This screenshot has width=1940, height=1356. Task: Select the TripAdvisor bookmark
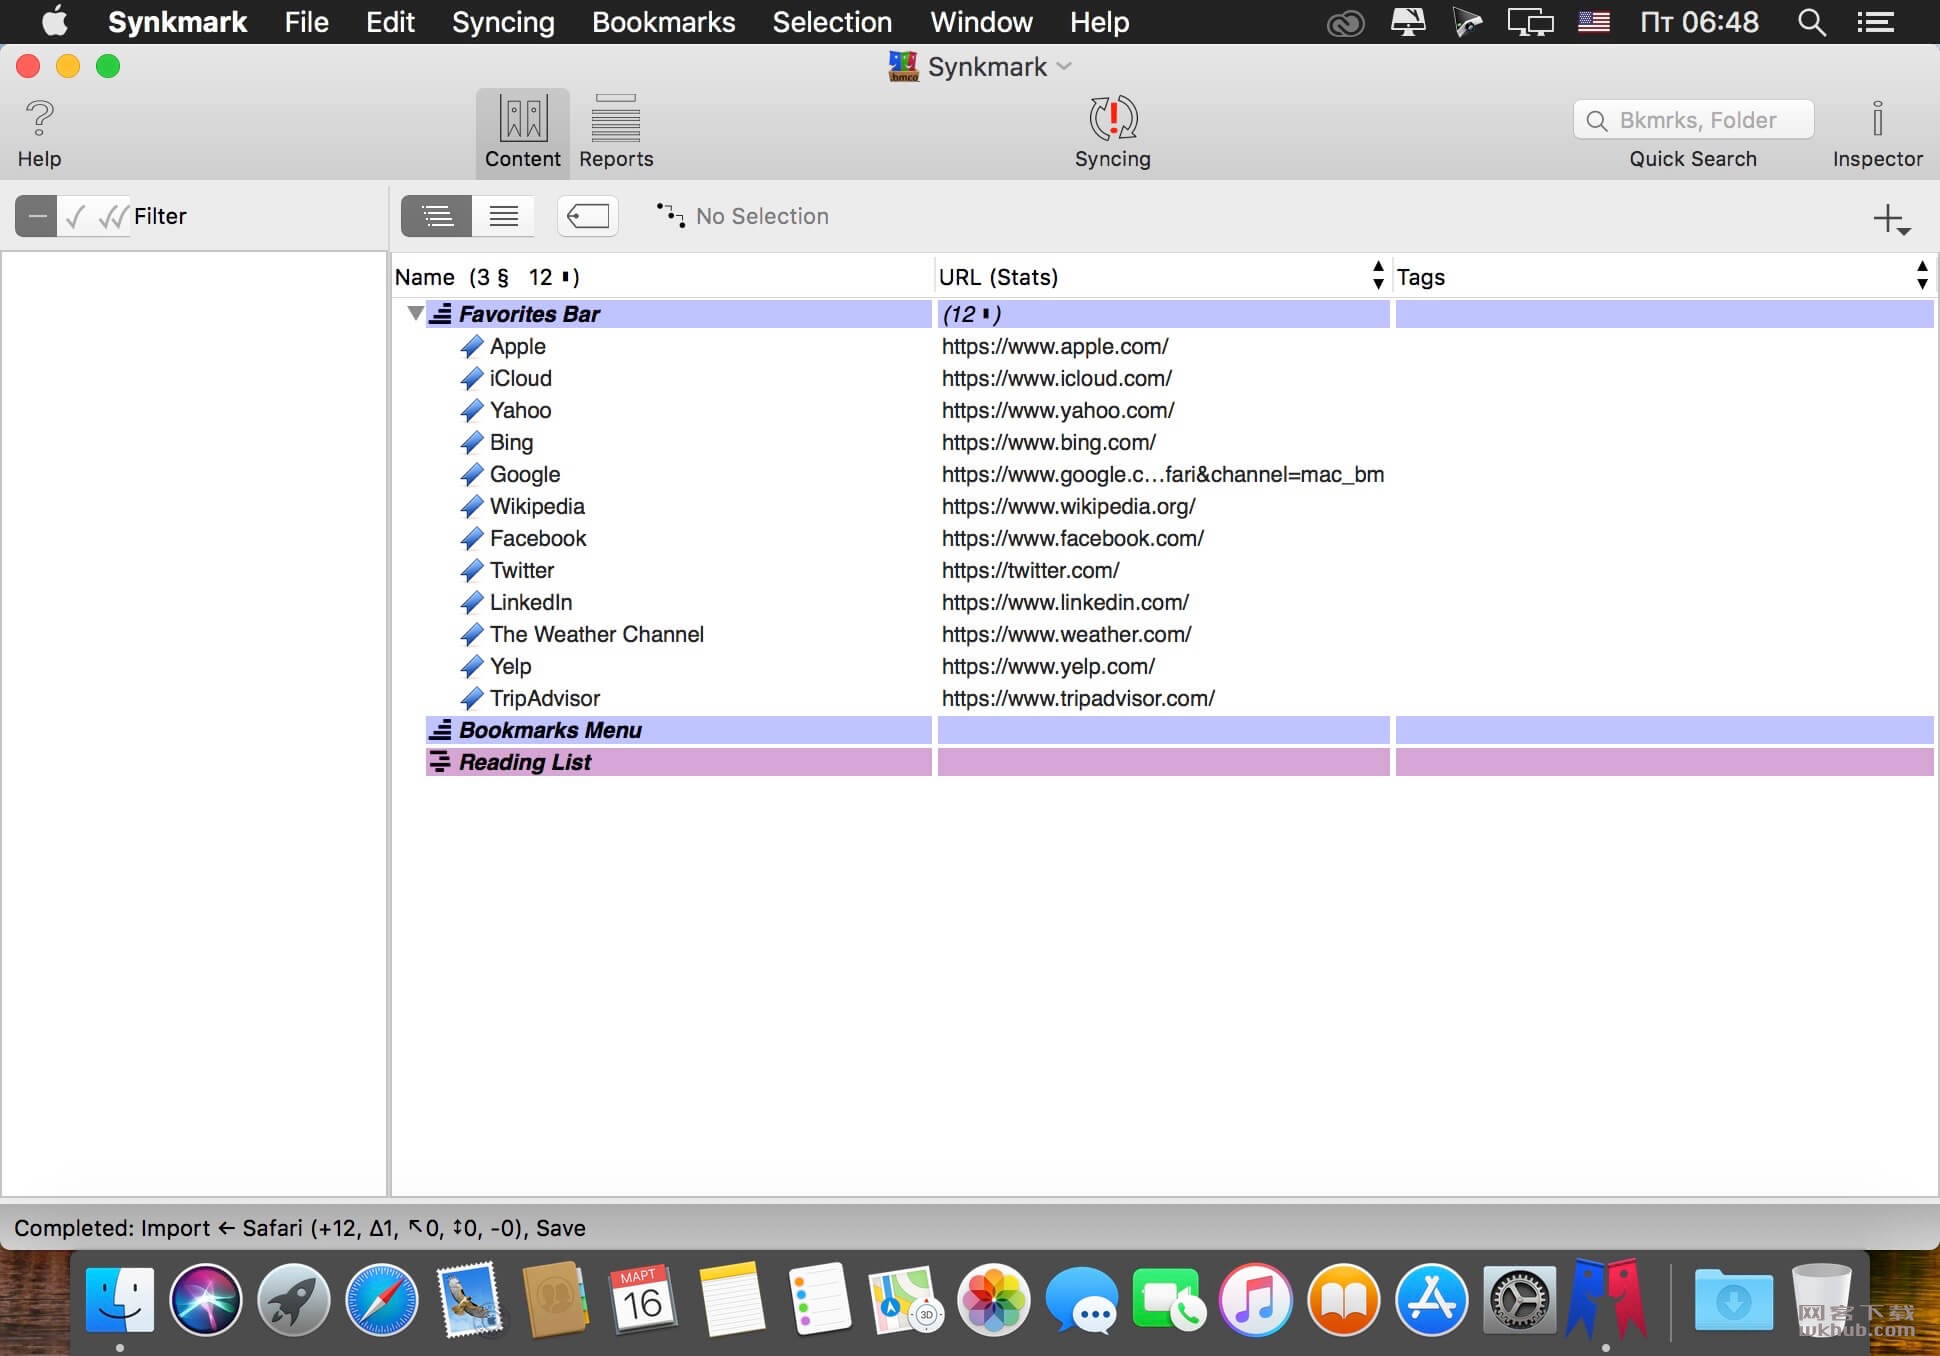pos(545,698)
